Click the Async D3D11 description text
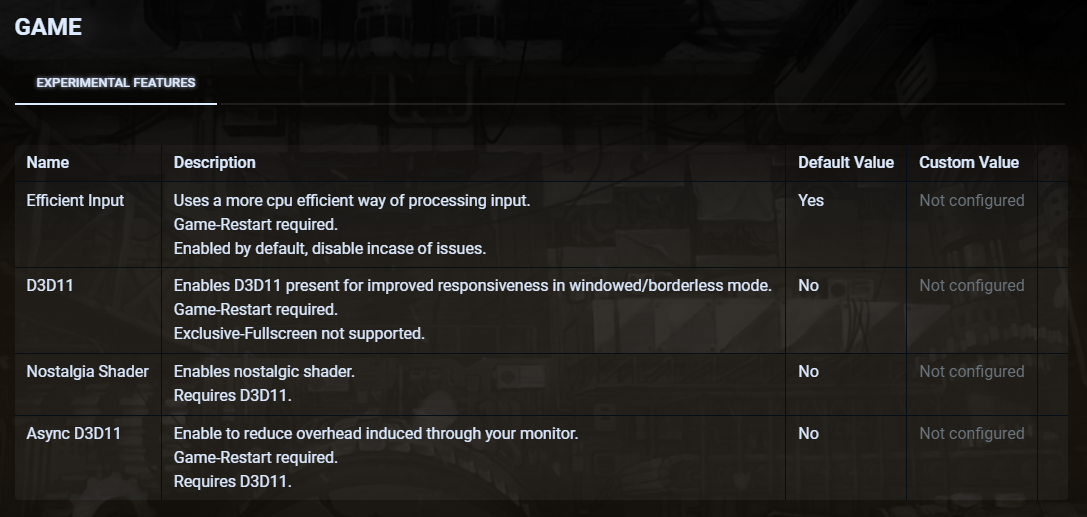 (375, 434)
